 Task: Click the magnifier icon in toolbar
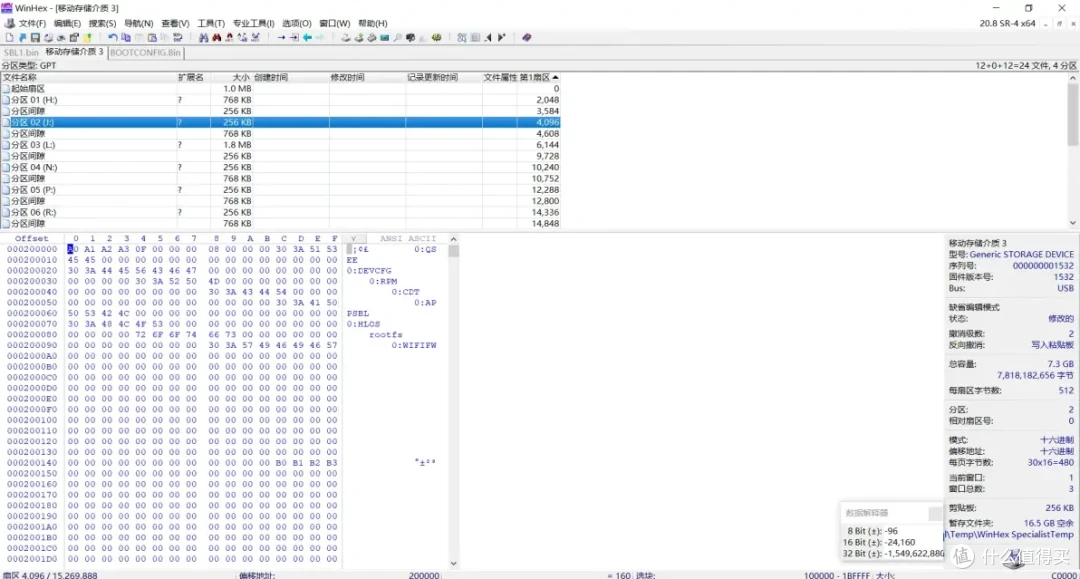[x=397, y=38]
